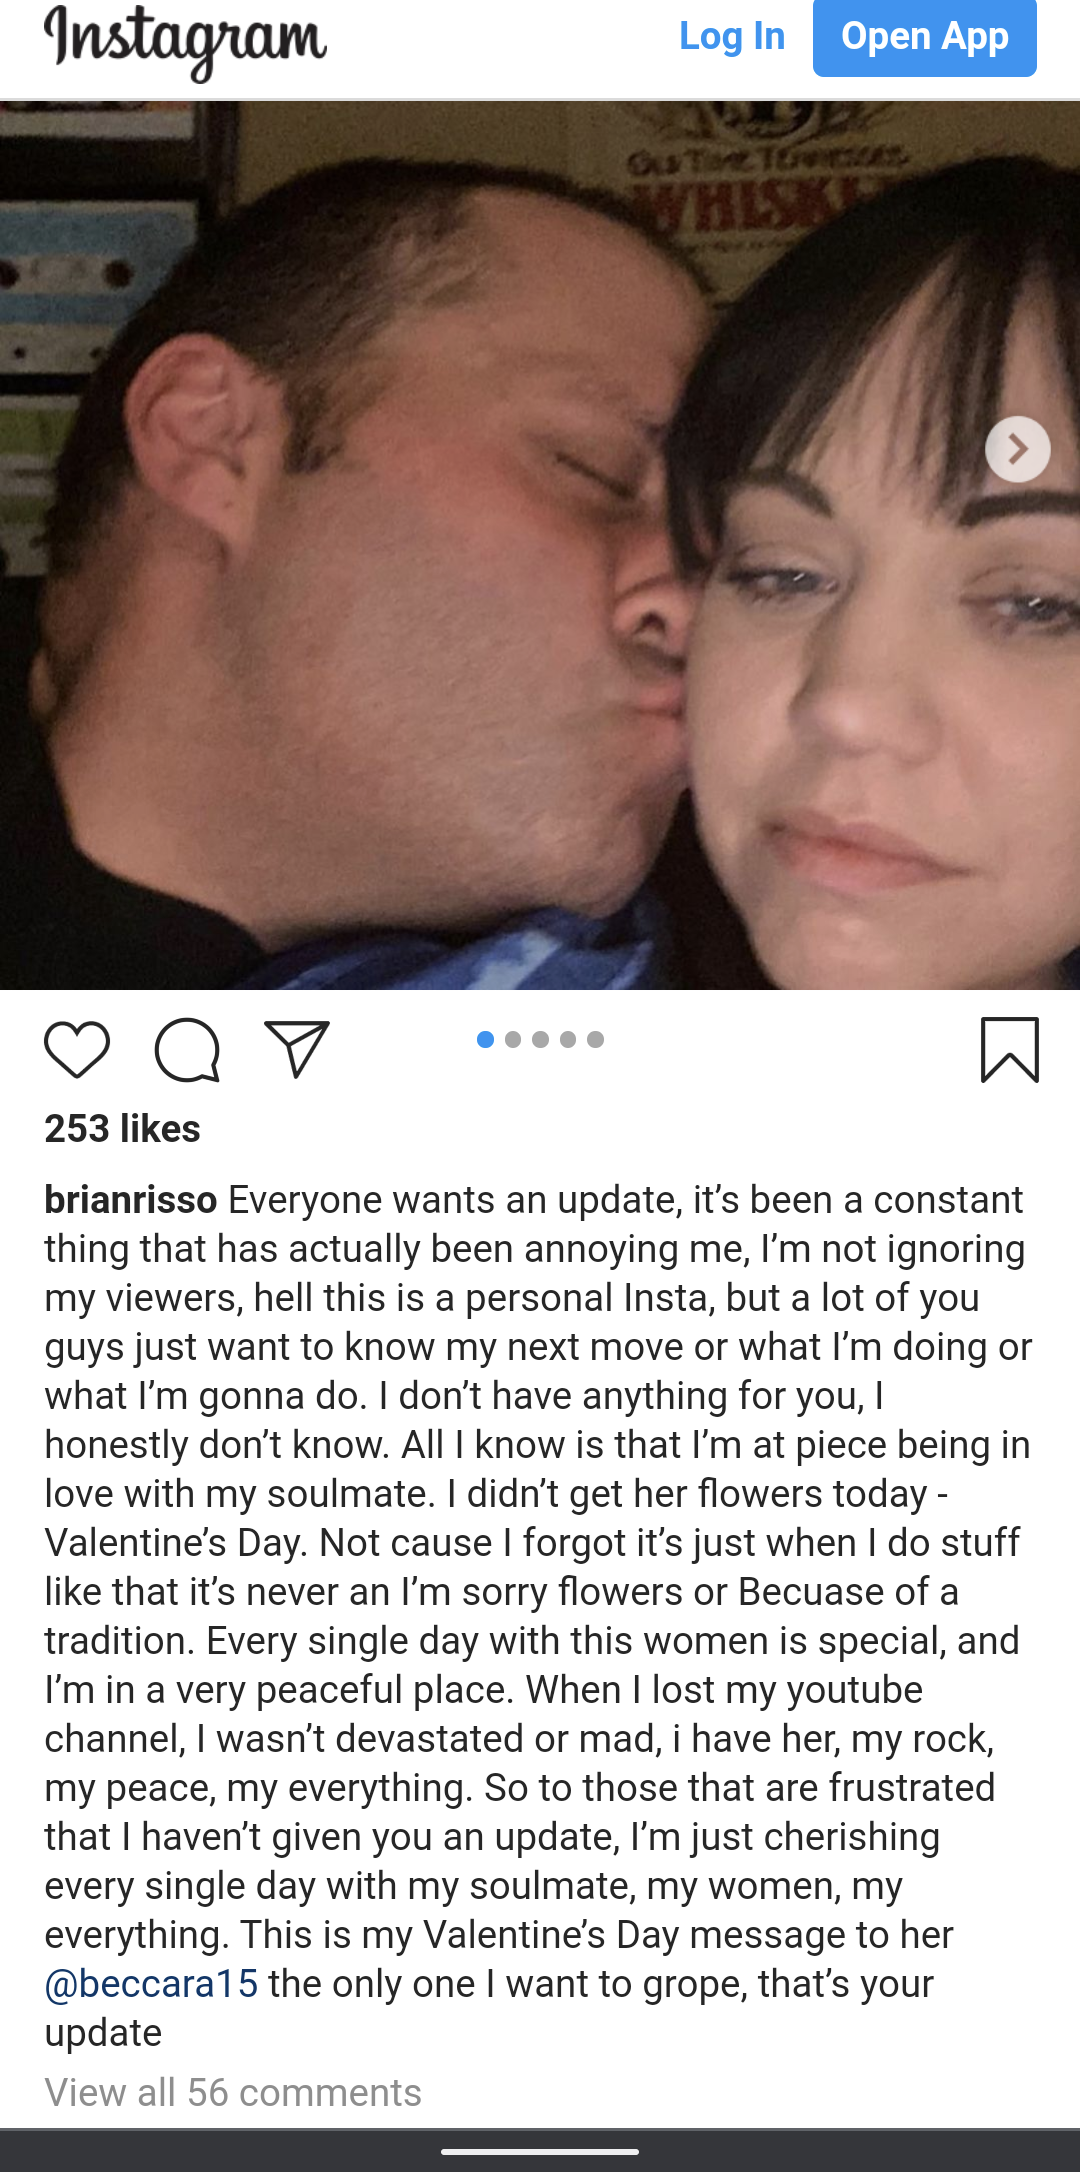Open the @beccara15 mention

pyautogui.click(x=151, y=1983)
